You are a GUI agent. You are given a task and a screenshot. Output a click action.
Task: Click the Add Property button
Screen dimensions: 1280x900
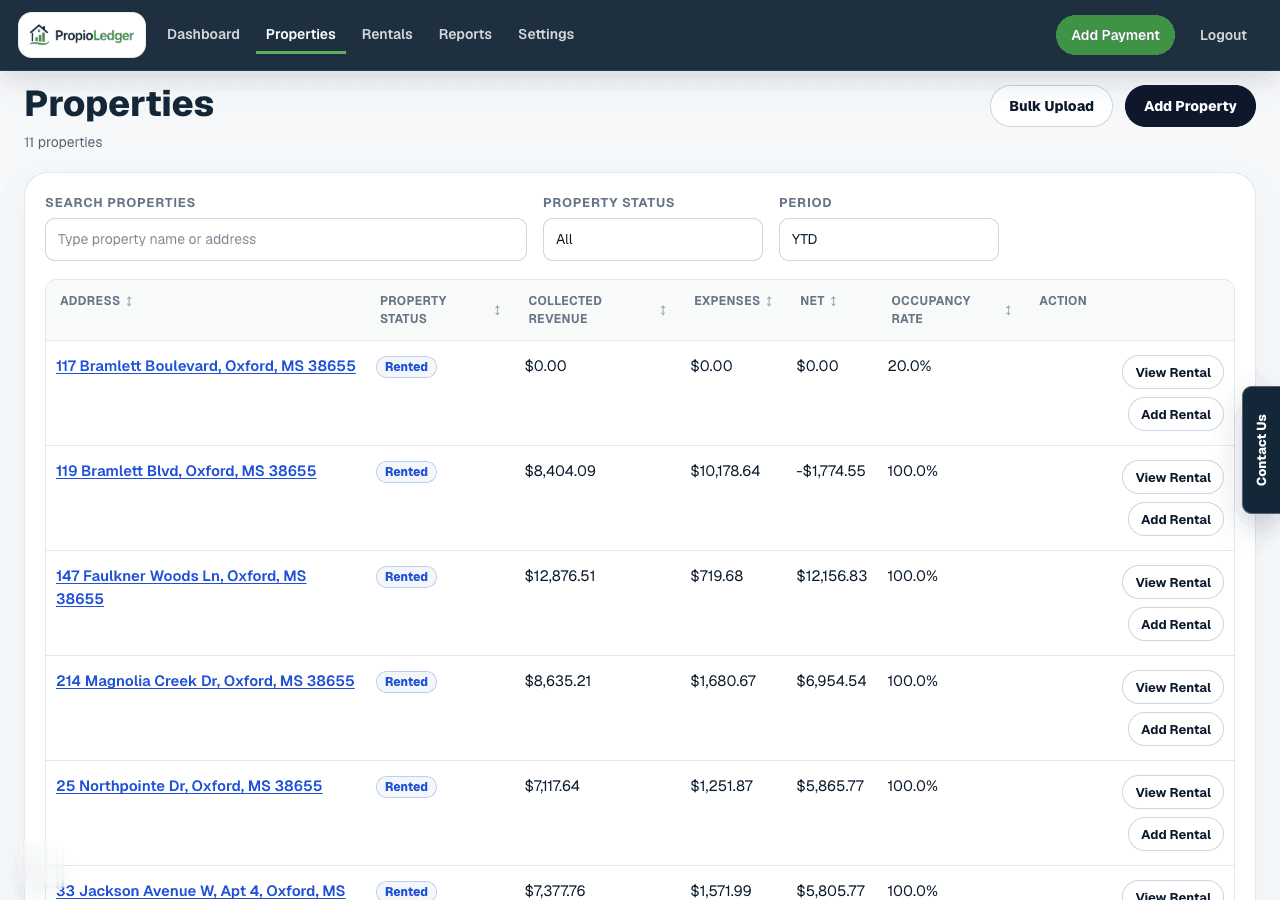tap(1190, 106)
